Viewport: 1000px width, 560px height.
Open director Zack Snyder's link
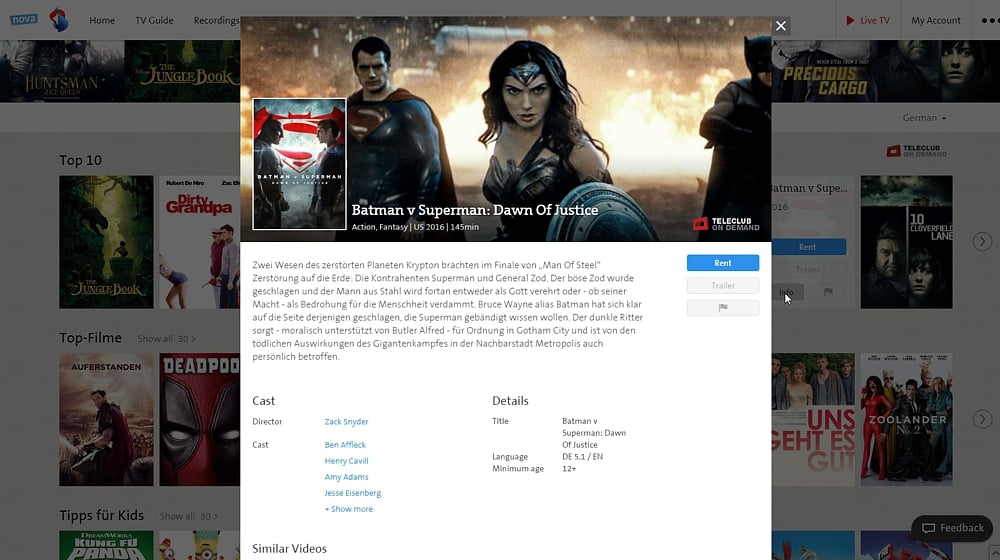pyautogui.click(x=346, y=422)
